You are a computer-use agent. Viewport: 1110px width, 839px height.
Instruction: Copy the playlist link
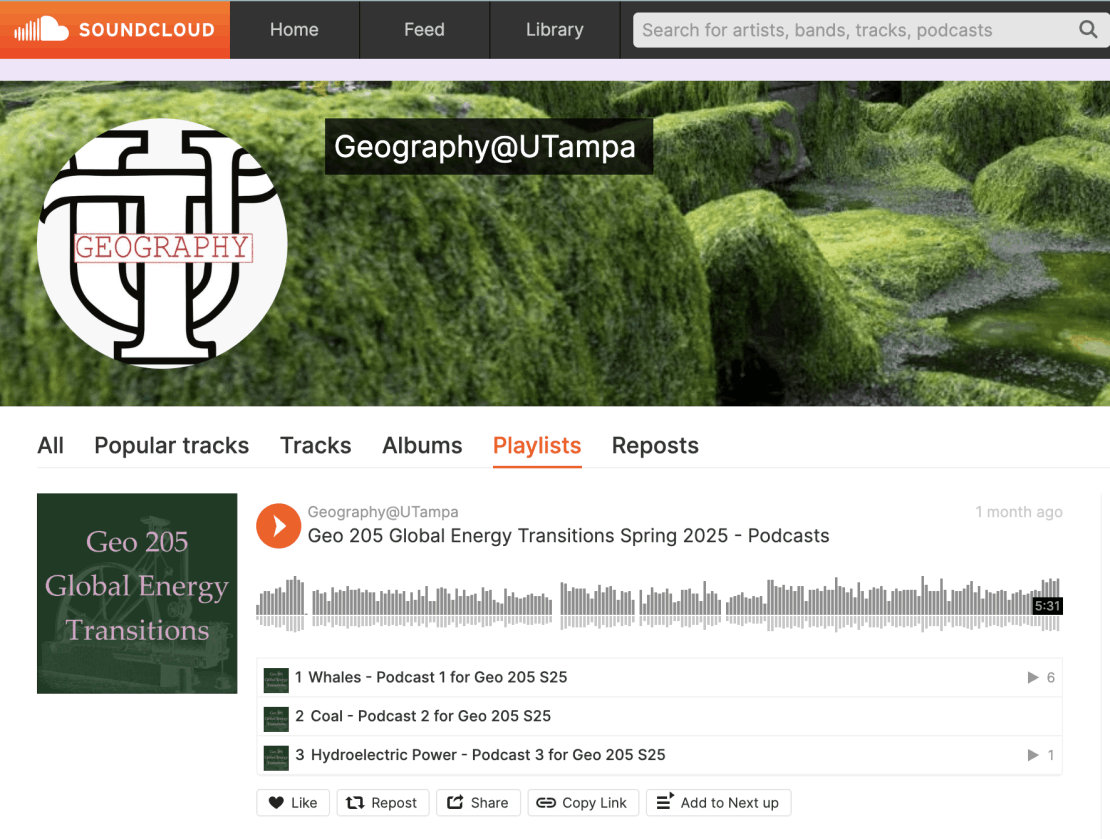tap(583, 803)
